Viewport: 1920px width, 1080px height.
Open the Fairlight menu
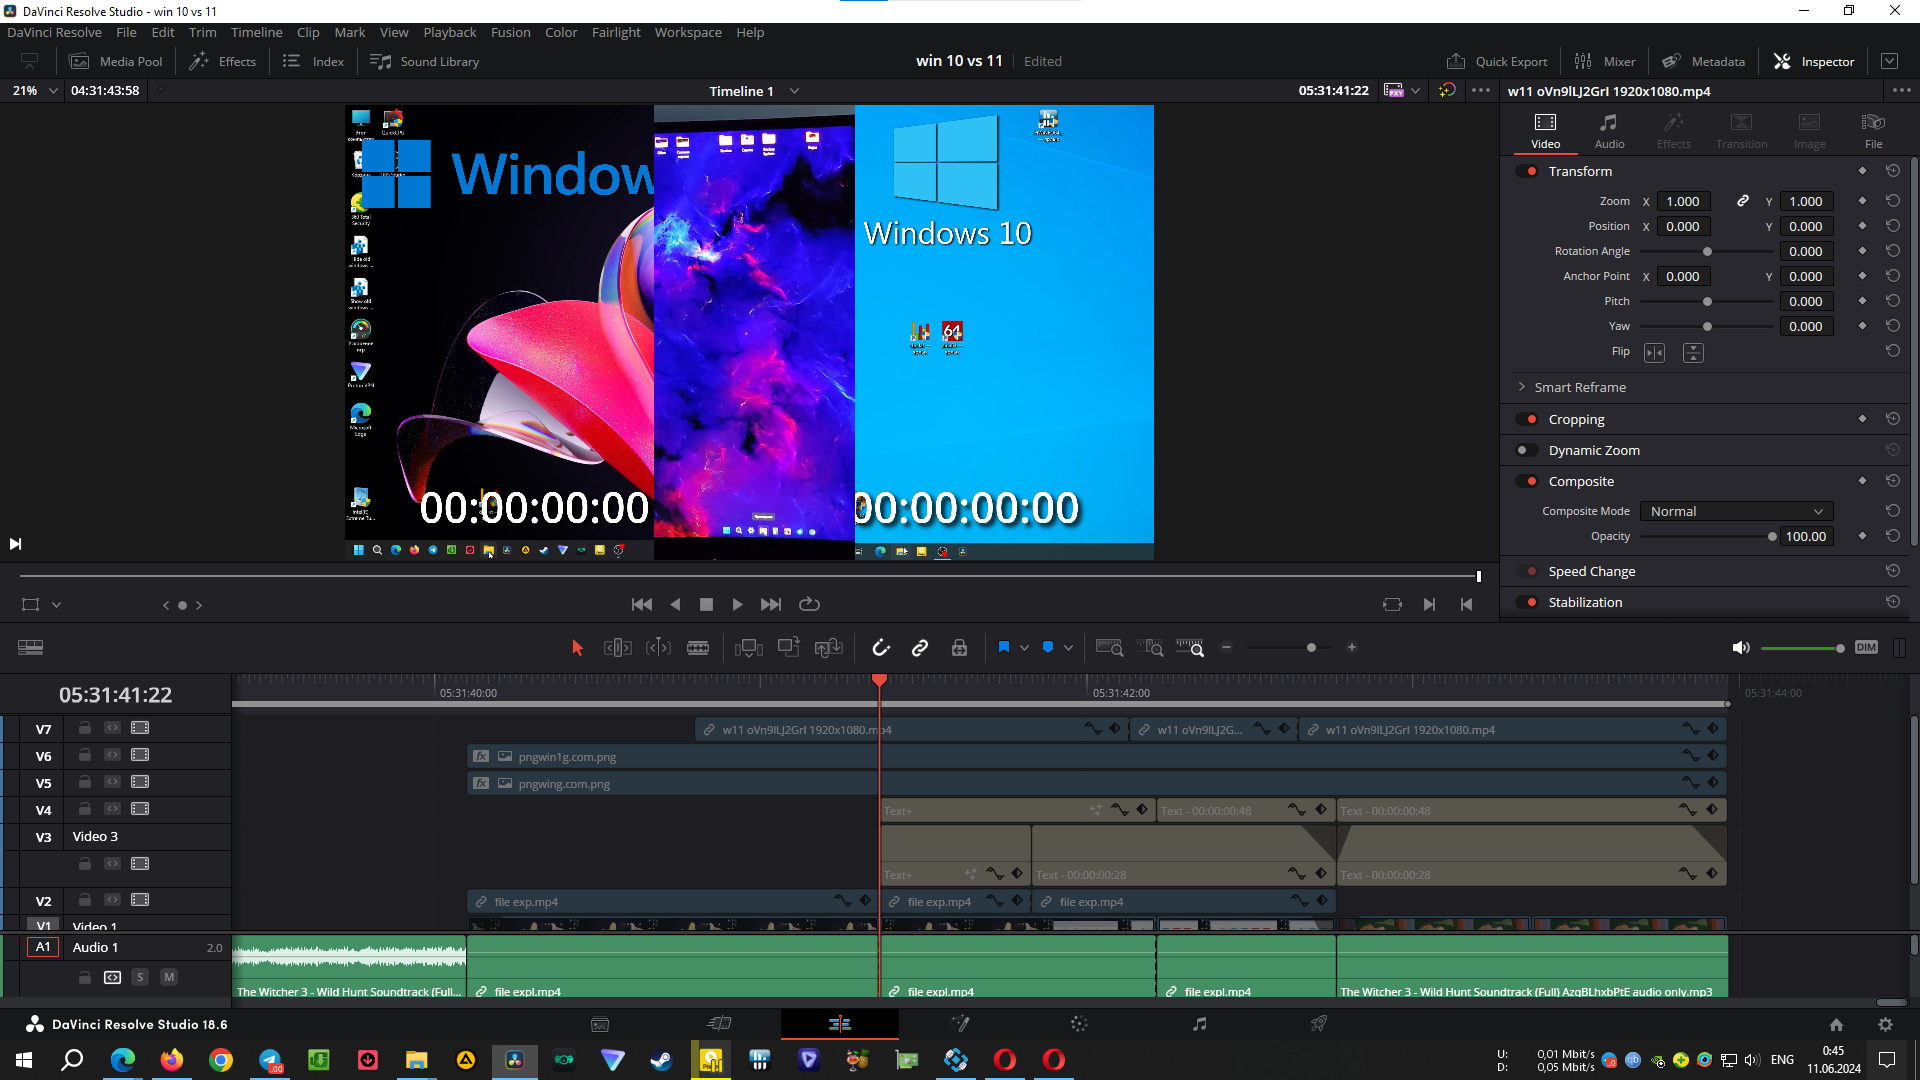615,32
